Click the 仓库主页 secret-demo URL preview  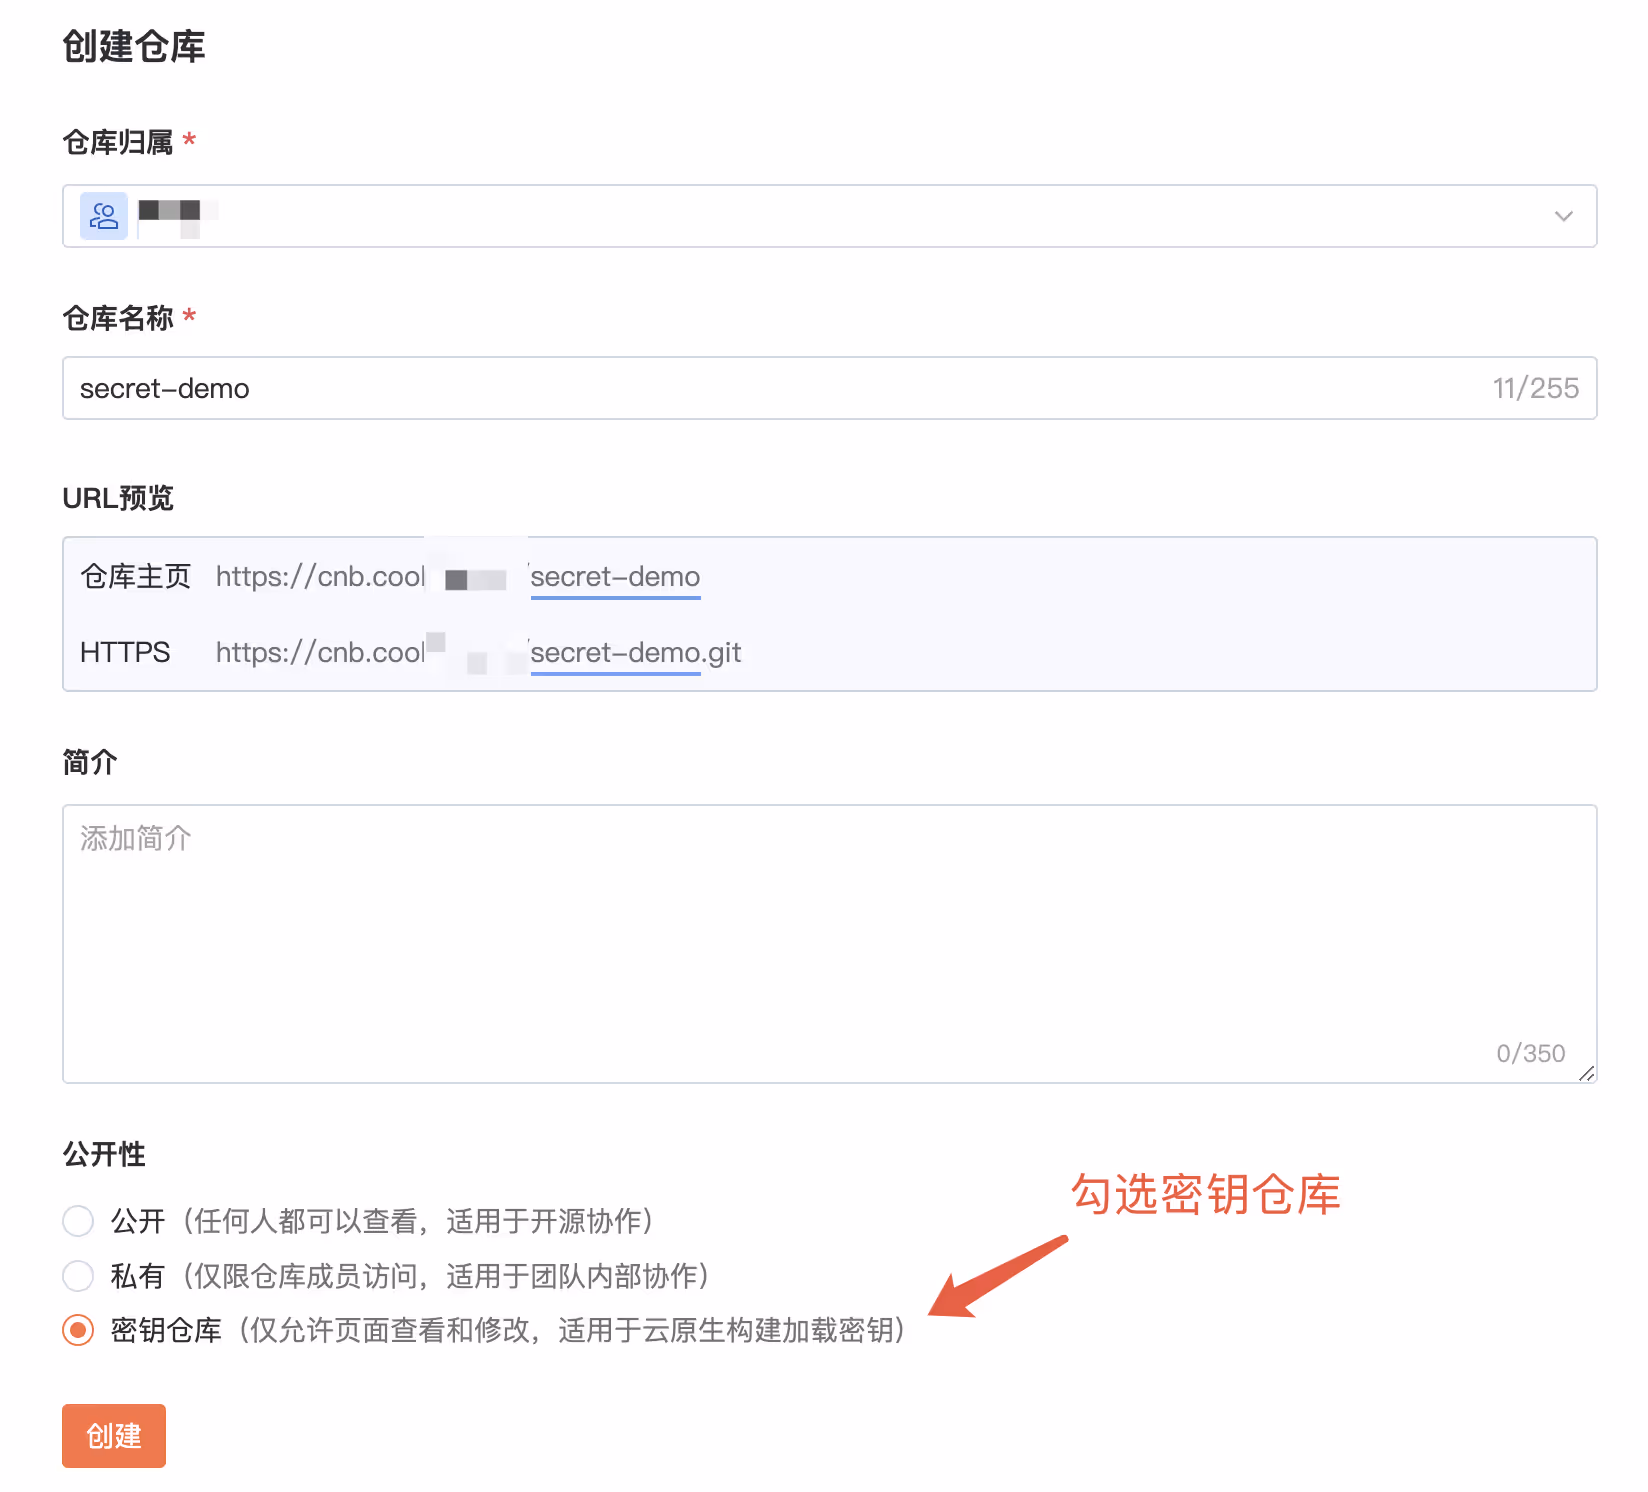(x=615, y=577)
